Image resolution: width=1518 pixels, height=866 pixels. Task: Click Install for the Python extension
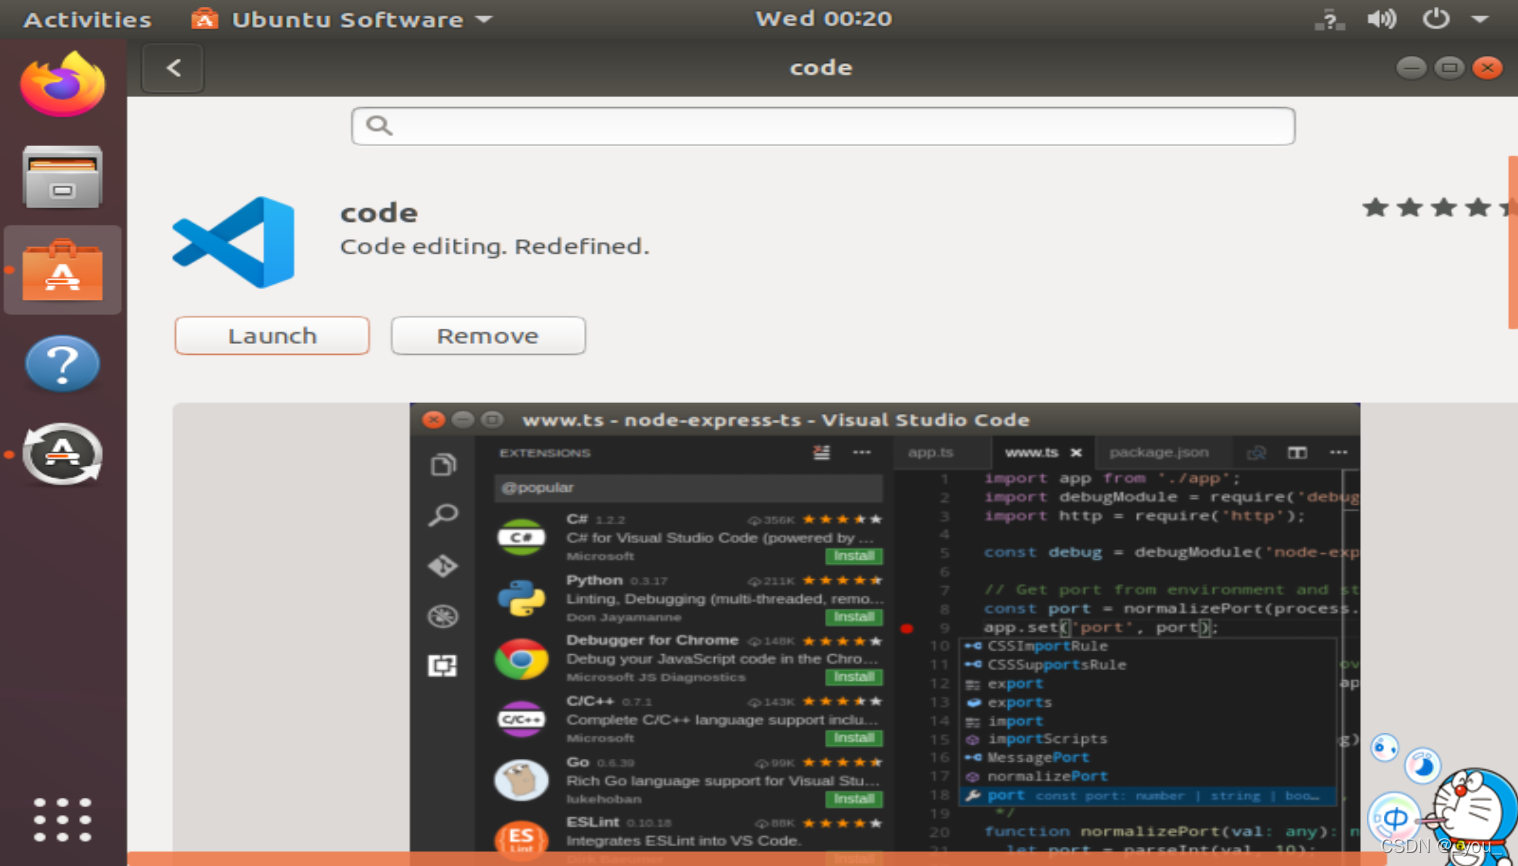tap(854, 617)
